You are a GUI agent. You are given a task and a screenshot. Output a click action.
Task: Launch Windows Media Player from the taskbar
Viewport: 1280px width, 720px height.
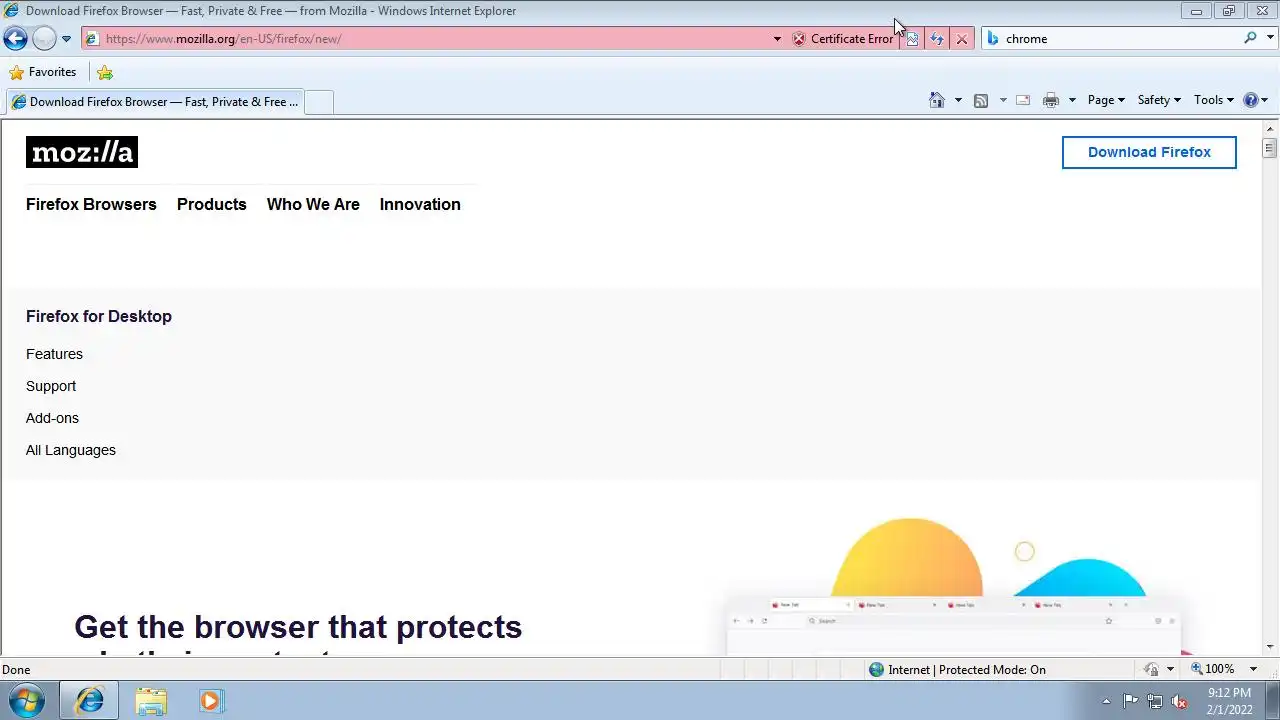tap(210, 700)
